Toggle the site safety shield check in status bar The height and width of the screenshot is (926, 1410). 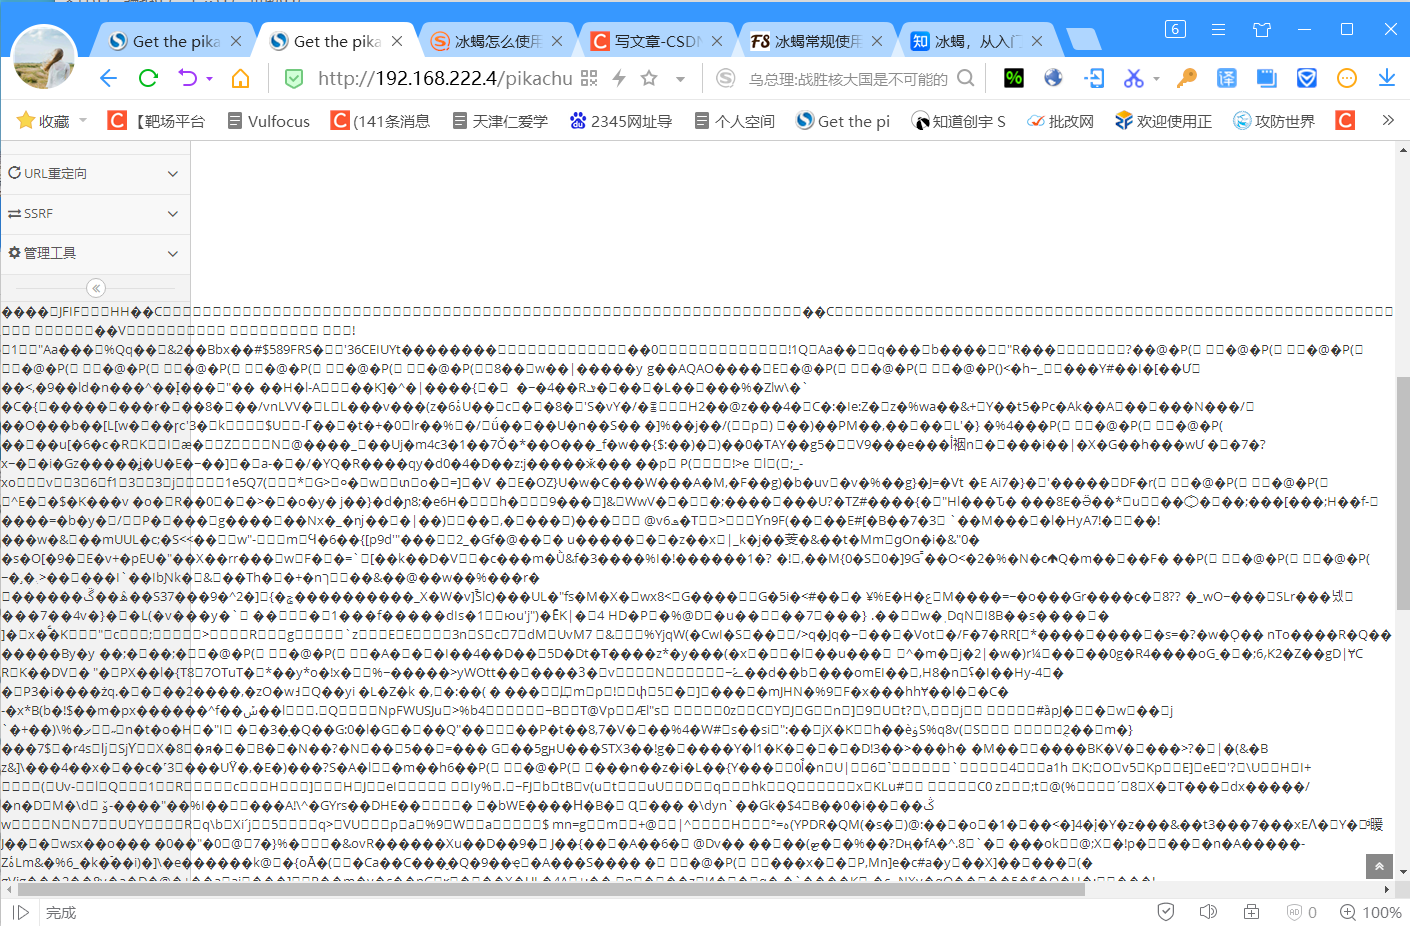pyautogui.click(x=1167, y=911)
